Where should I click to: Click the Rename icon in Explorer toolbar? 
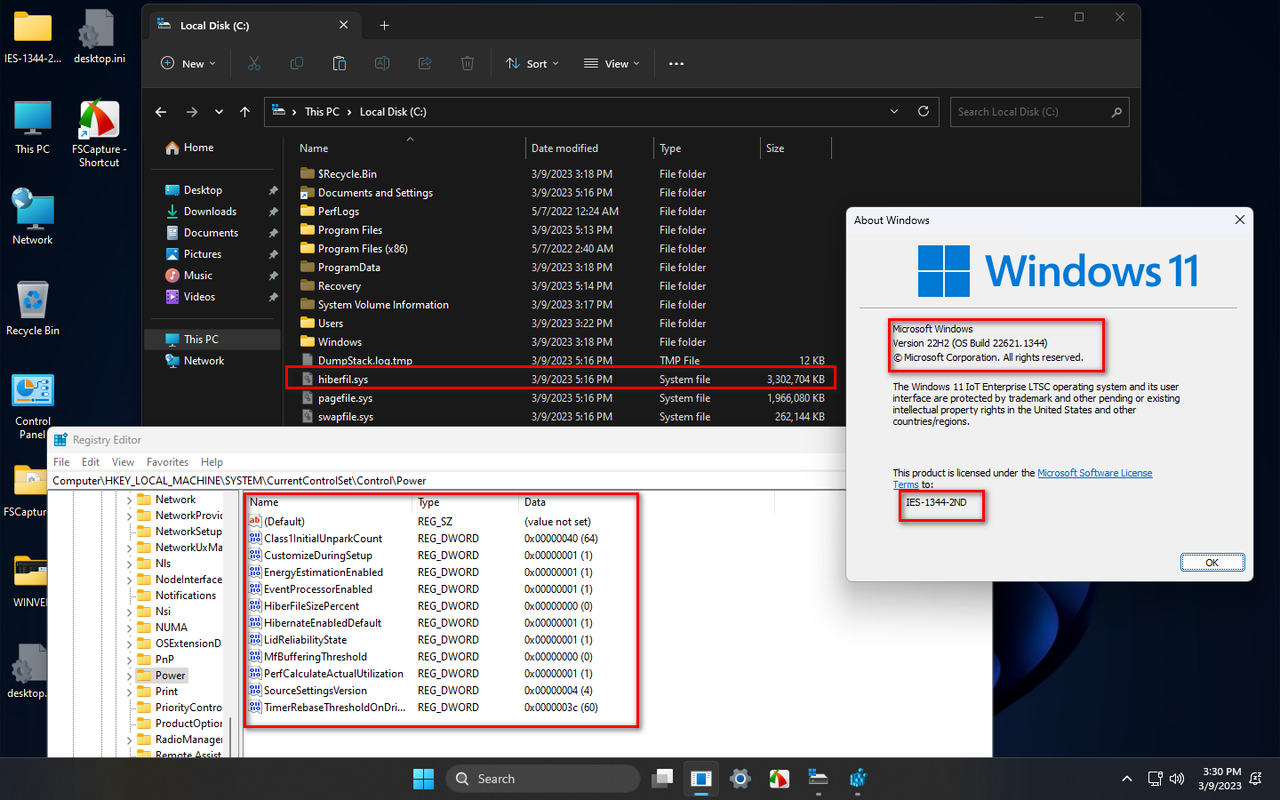click(x=382, y=63)
